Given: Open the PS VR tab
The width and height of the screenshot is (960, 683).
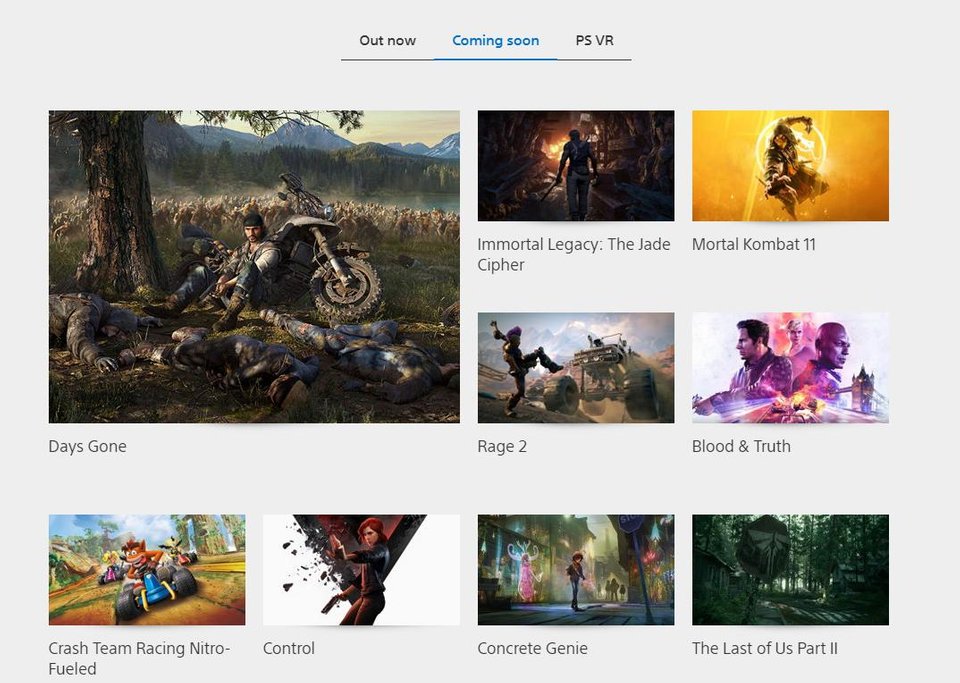Looking at the screenshot, I should pyautogui.click(x=594, y=41).
